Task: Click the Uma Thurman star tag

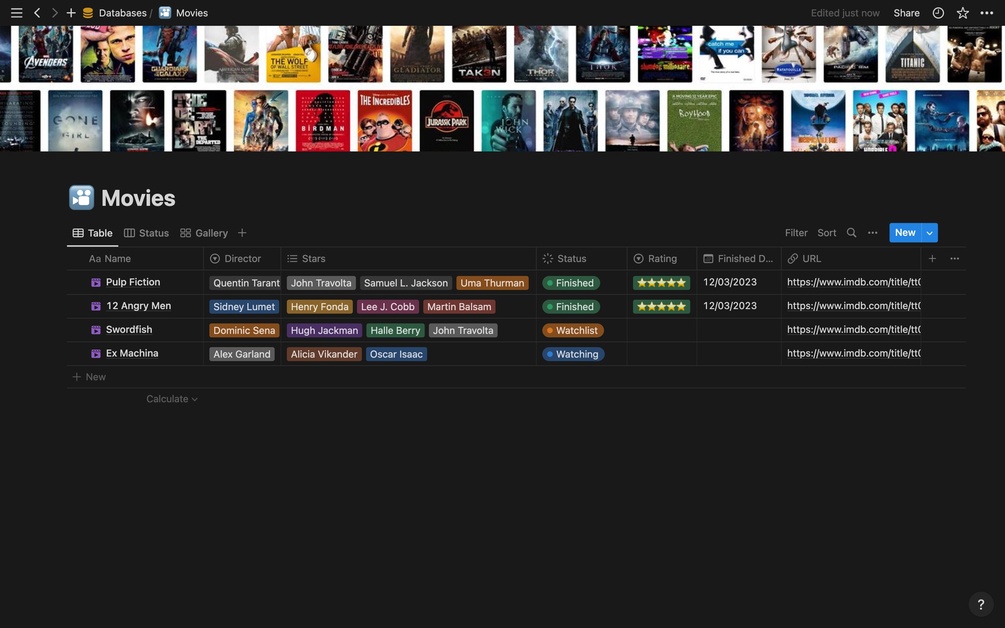Action: [492, 283]
